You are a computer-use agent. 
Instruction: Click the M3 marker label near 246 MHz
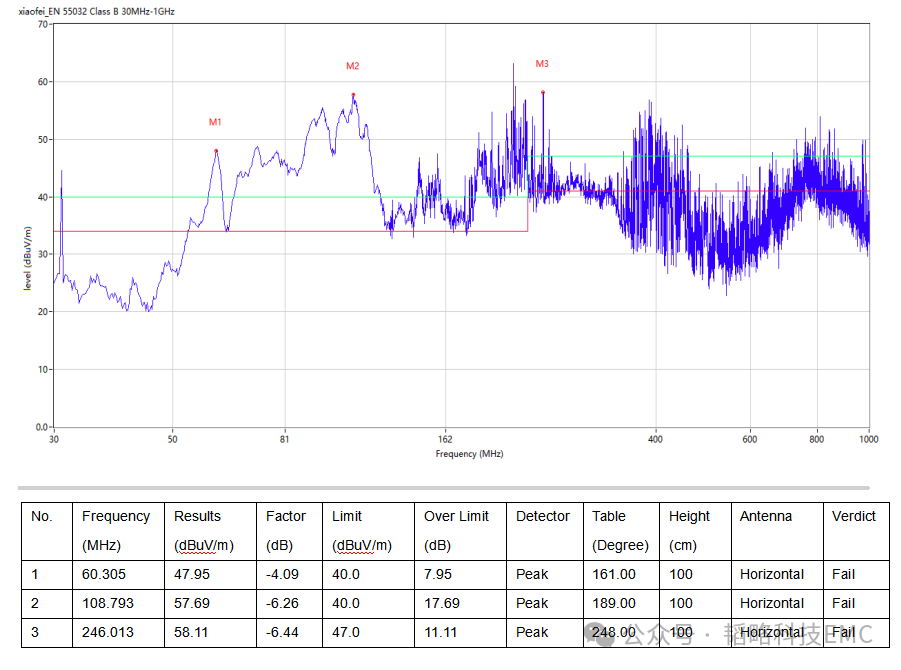(542, 64)
